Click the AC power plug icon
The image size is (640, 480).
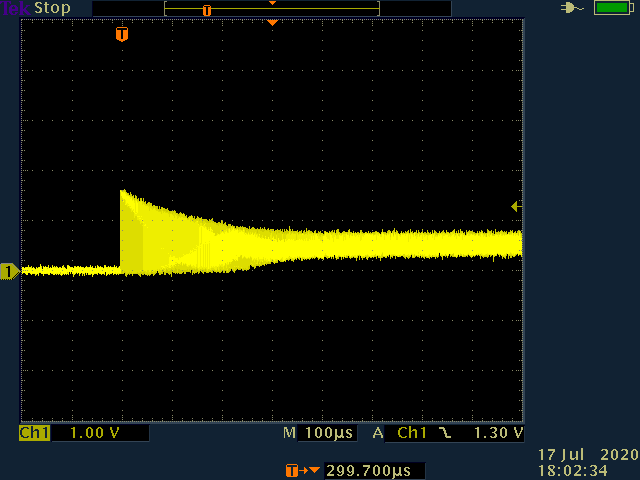572,8
